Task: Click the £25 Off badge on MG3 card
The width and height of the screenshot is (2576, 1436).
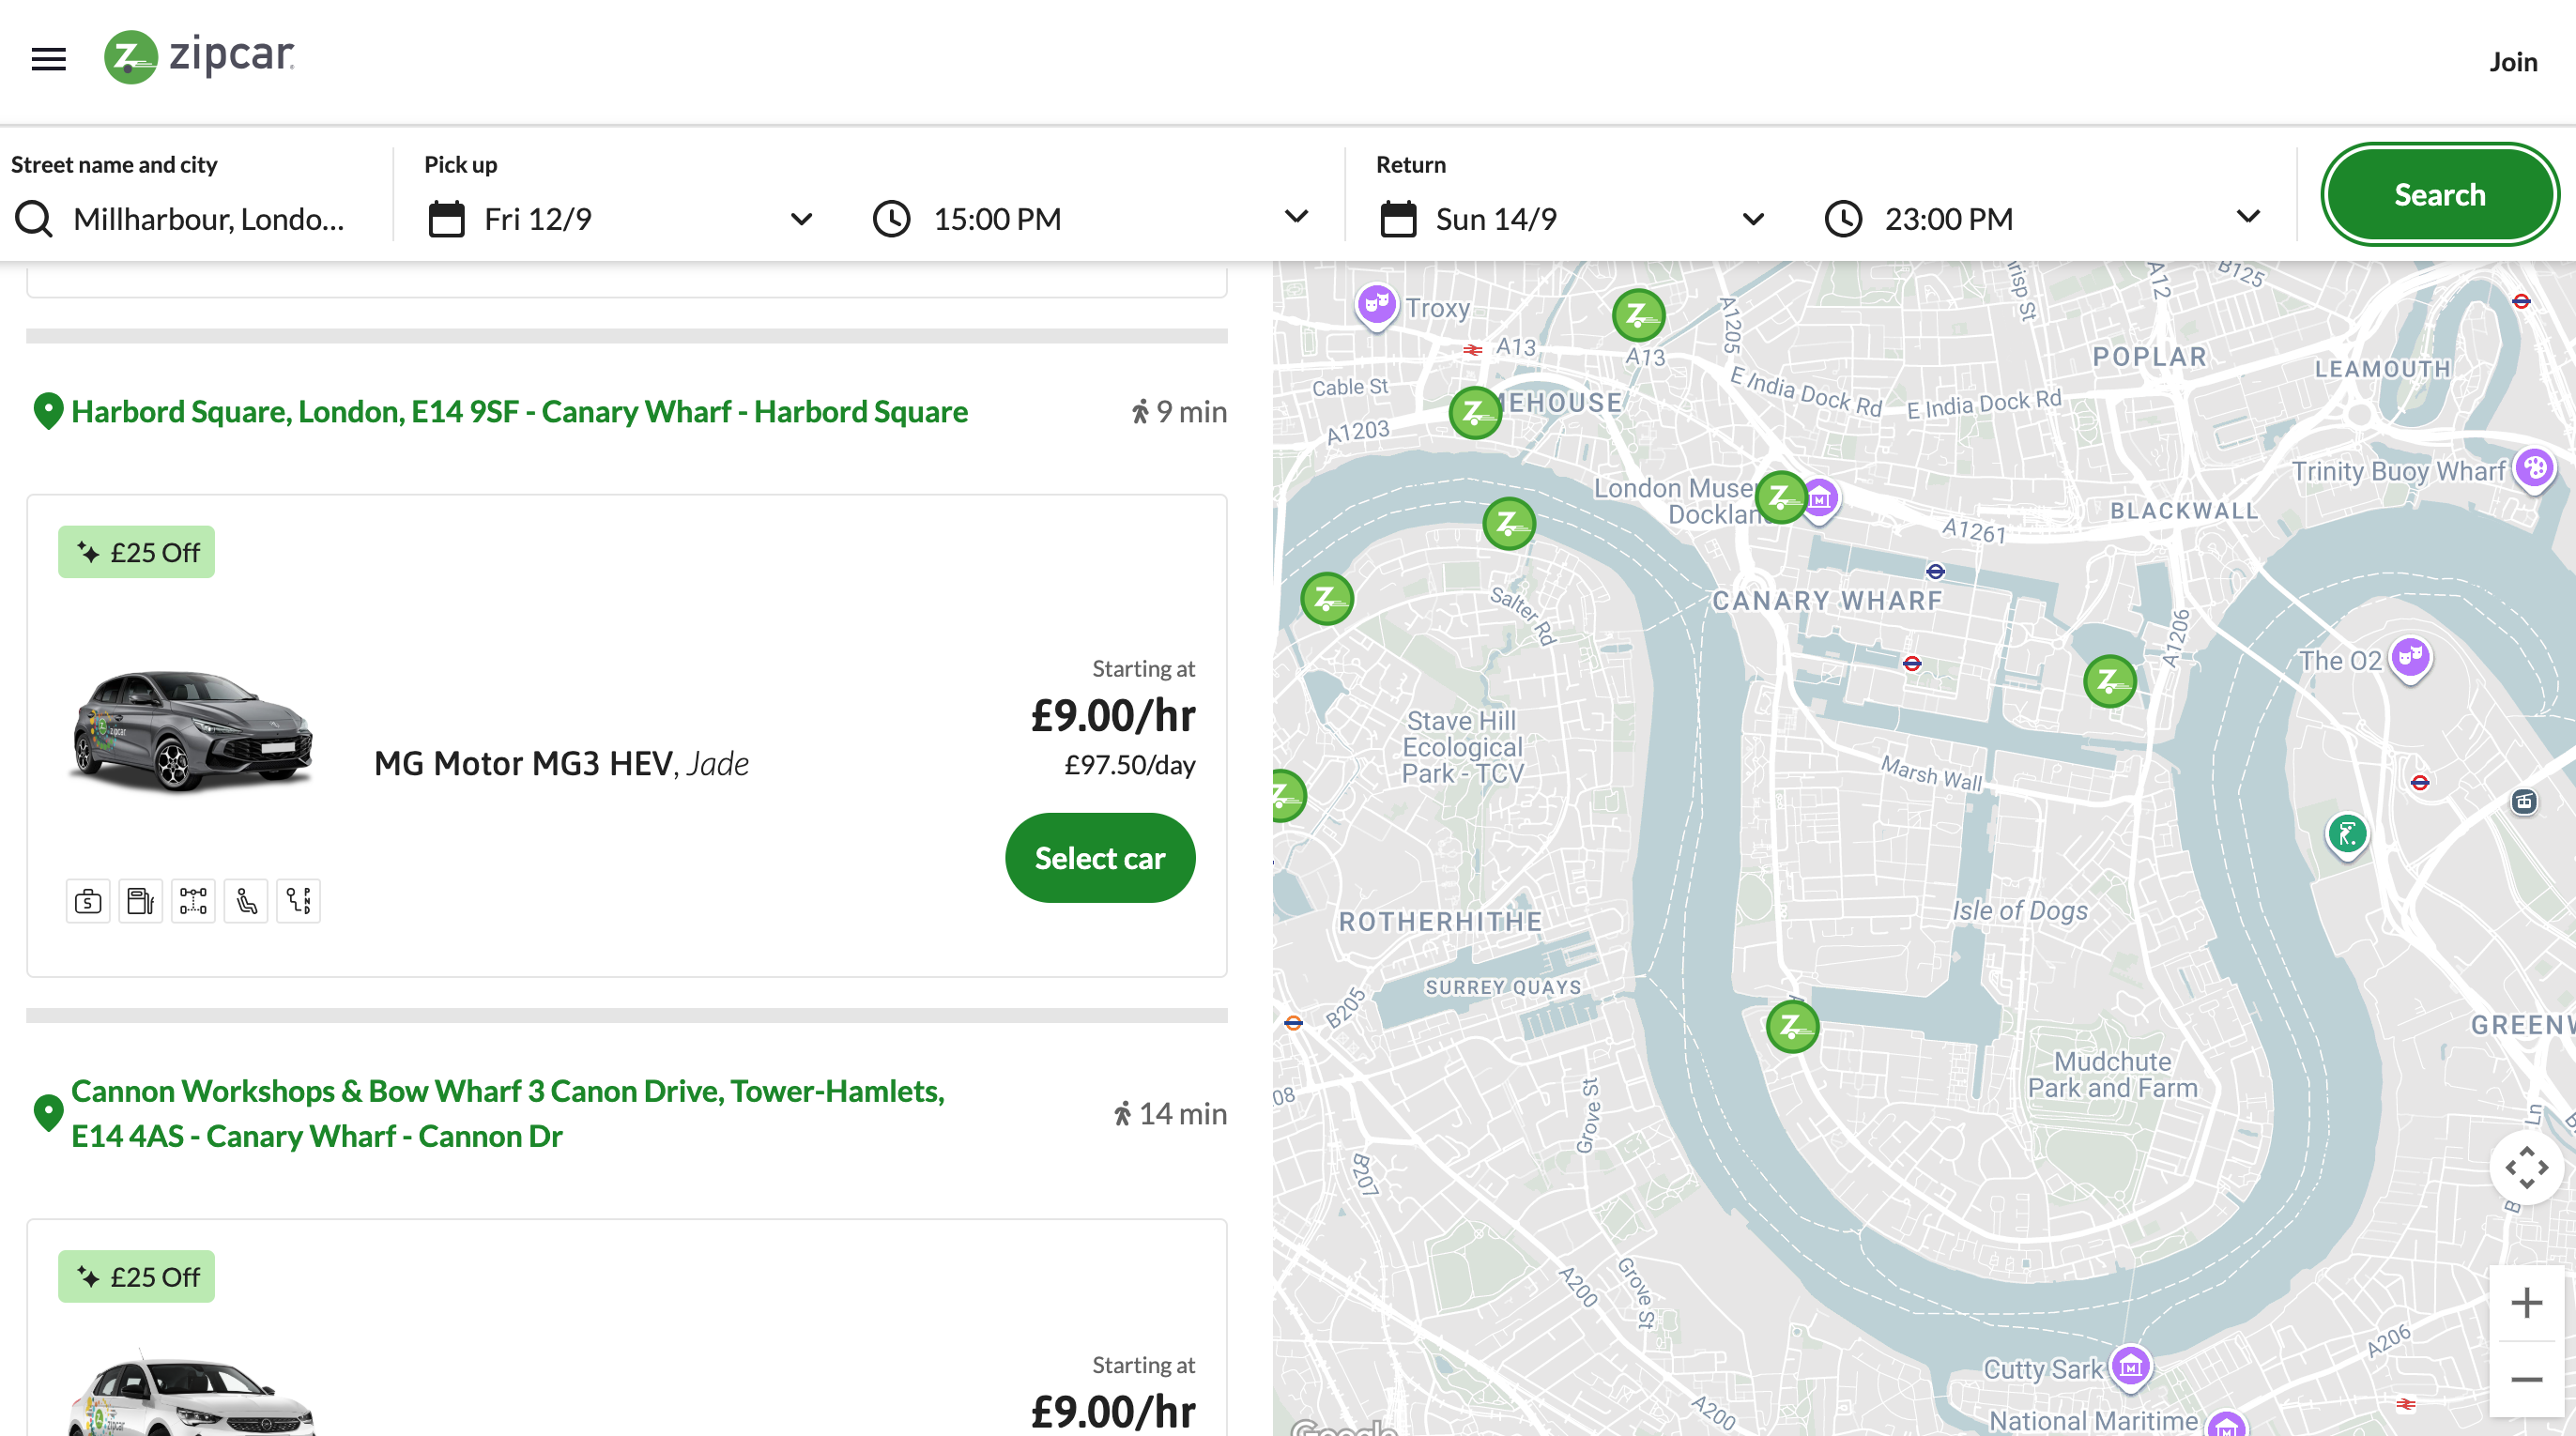Action: (x=136, y=552)
